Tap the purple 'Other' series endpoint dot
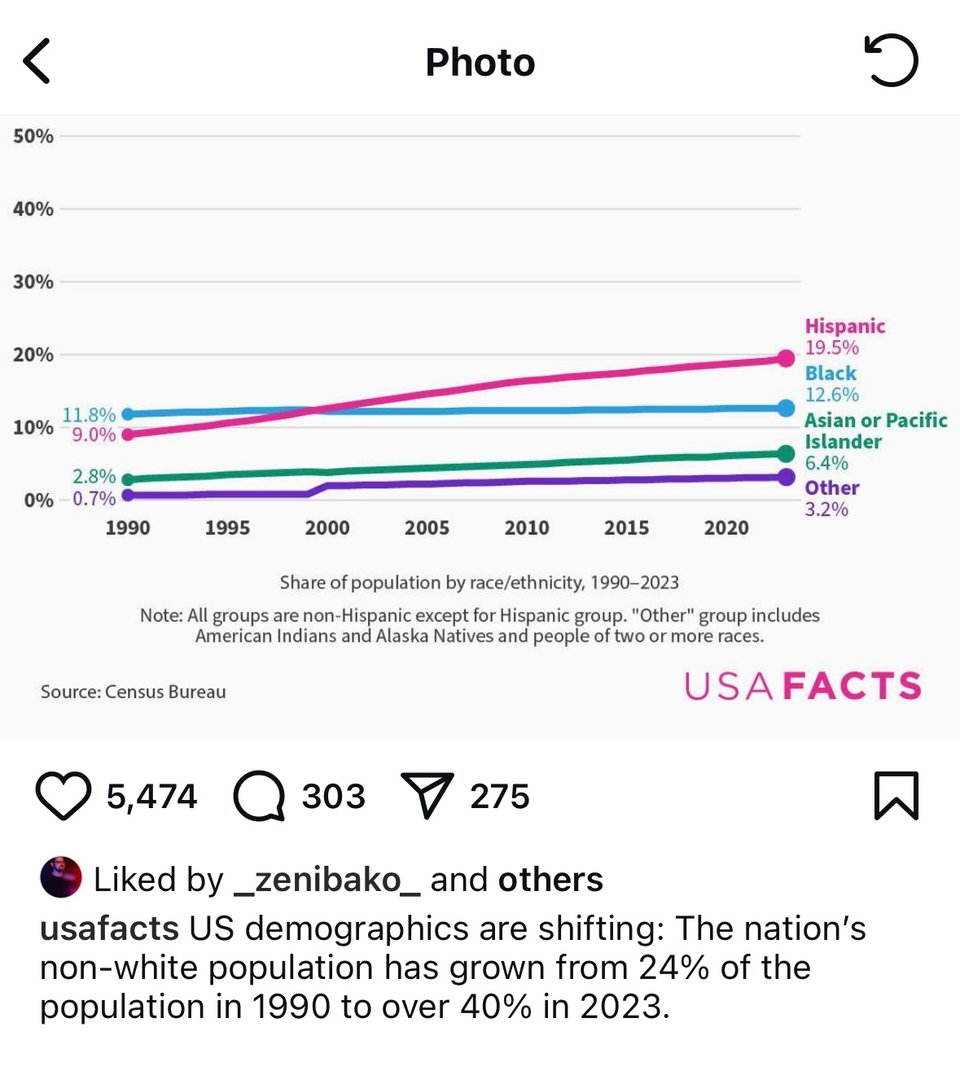Viewport: 960px width, 1075px height. [784, 477]
